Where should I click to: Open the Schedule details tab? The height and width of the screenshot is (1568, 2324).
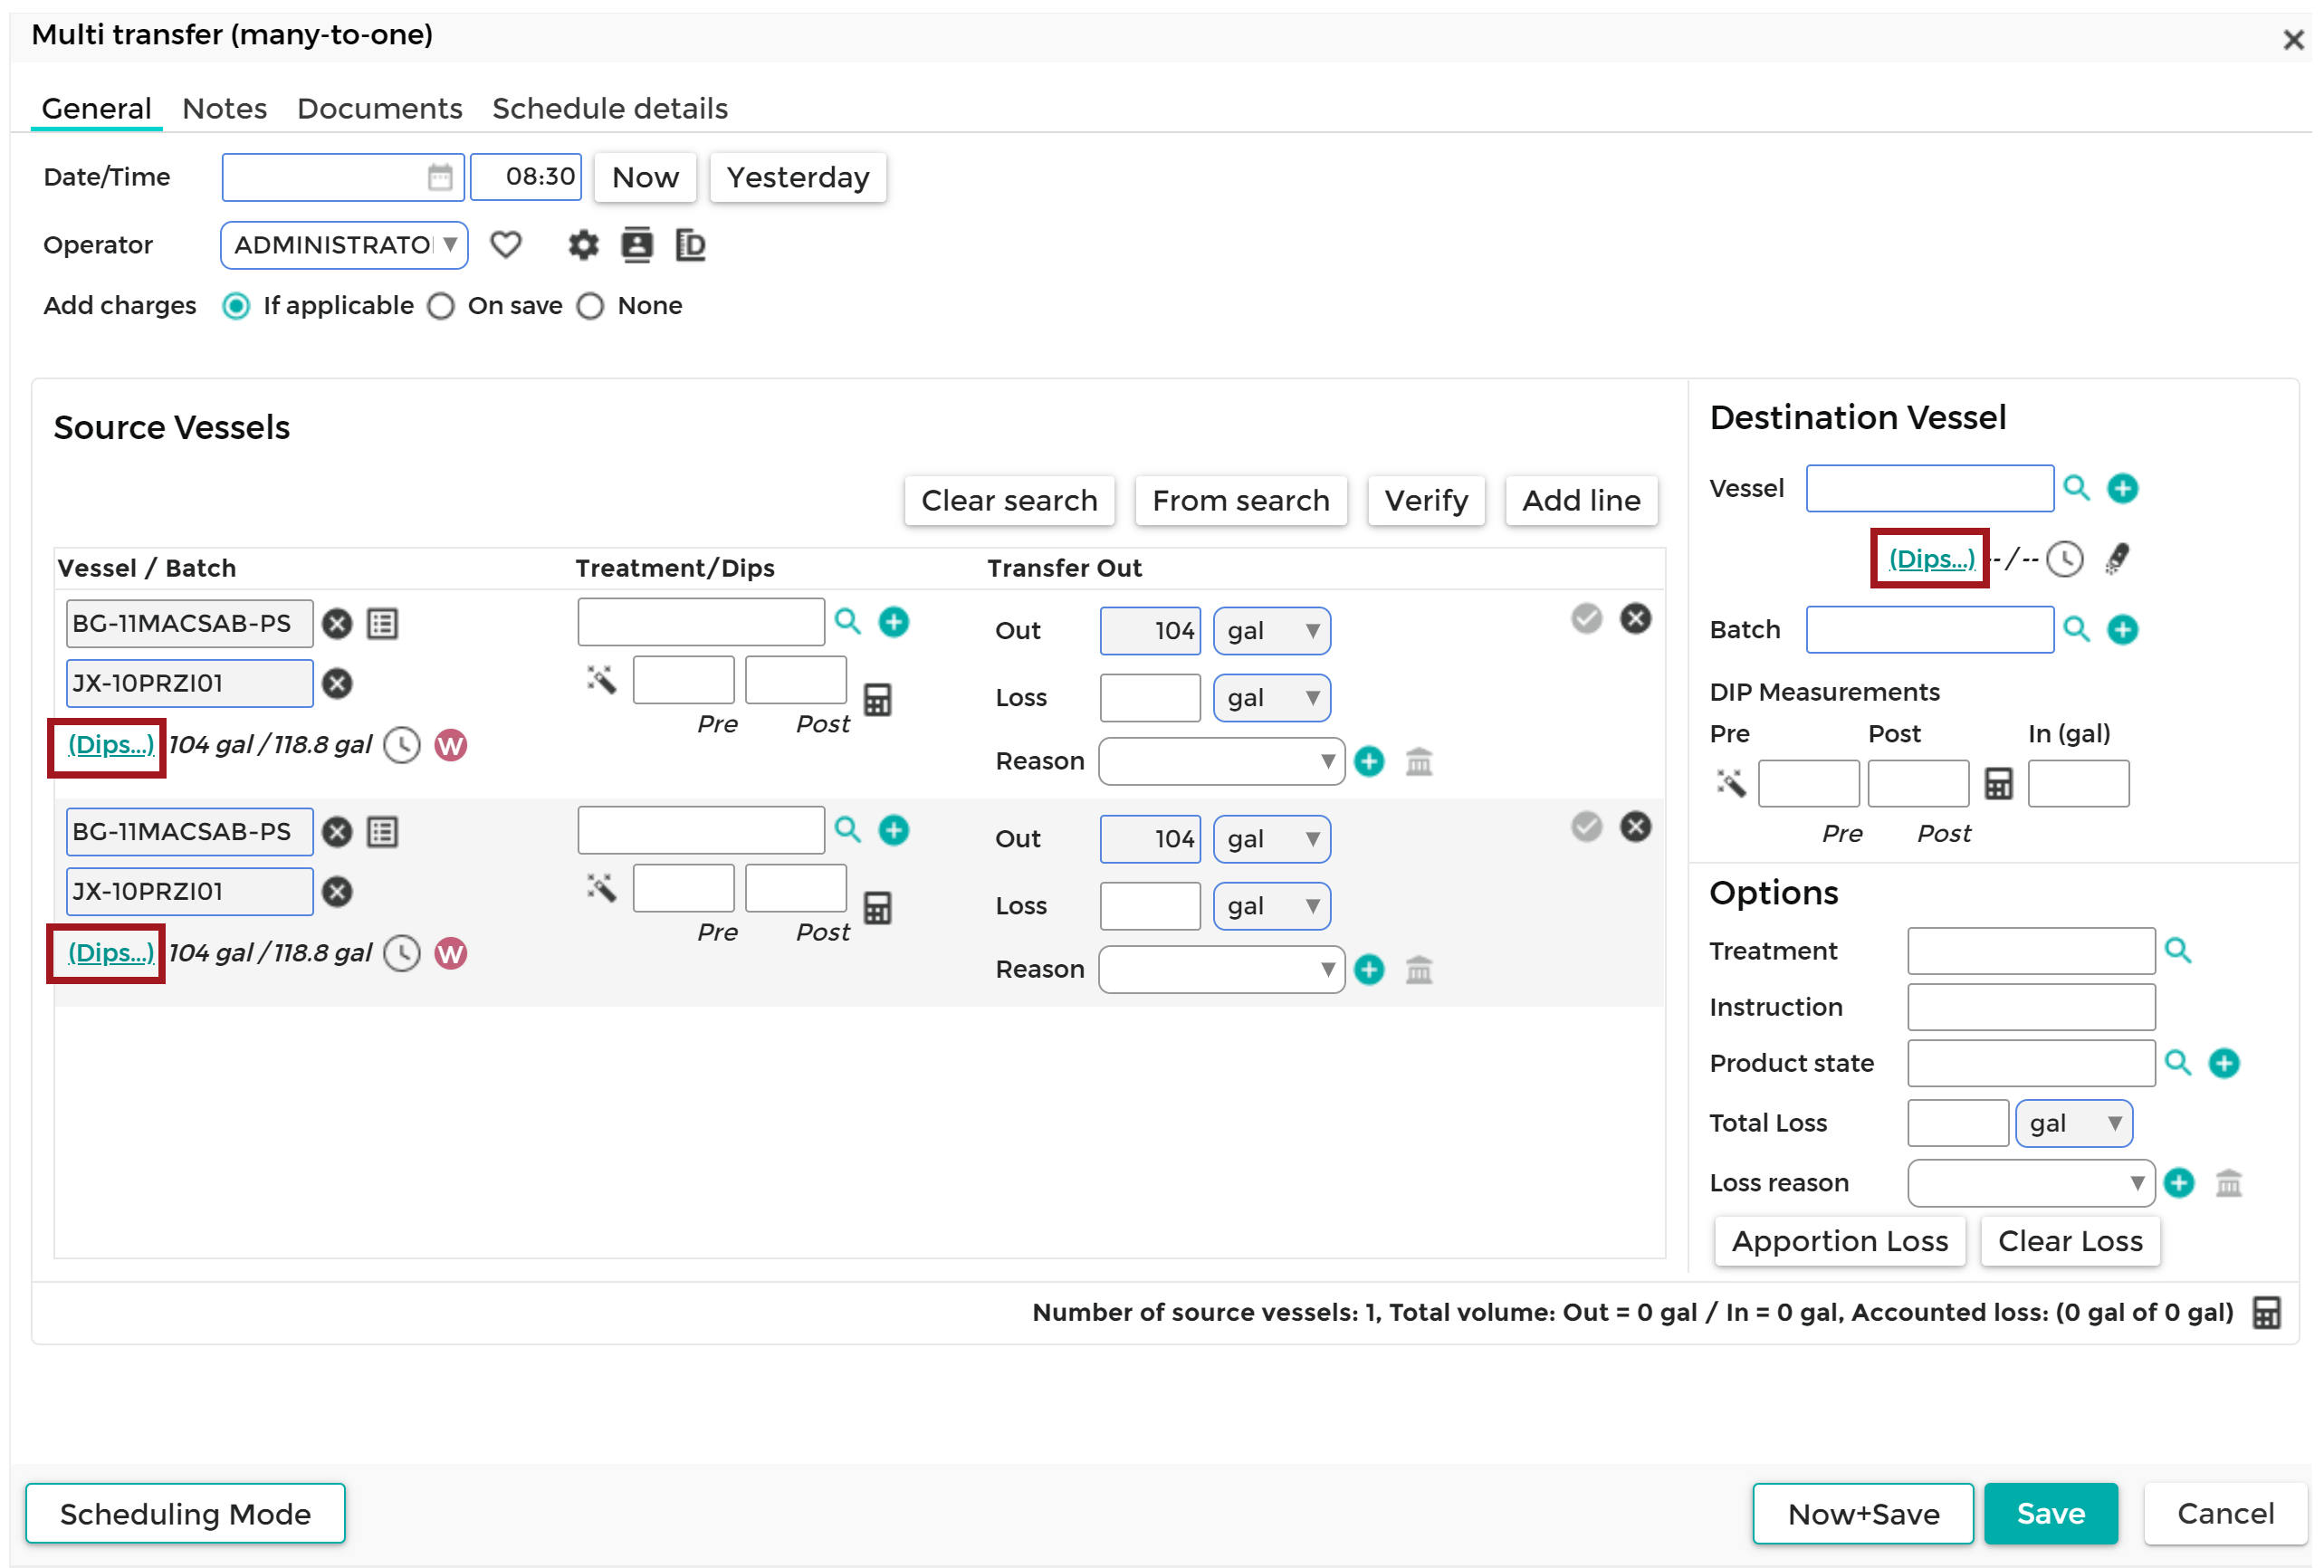[x=610, y=108]
